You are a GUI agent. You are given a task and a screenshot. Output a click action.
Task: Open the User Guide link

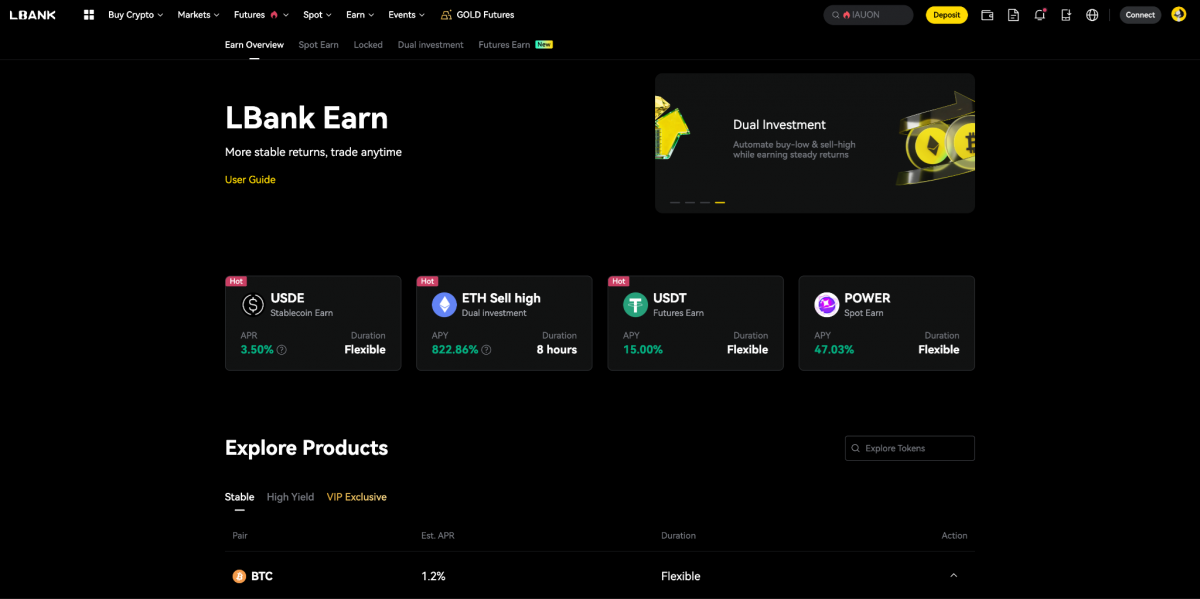[x=250, y=179]
